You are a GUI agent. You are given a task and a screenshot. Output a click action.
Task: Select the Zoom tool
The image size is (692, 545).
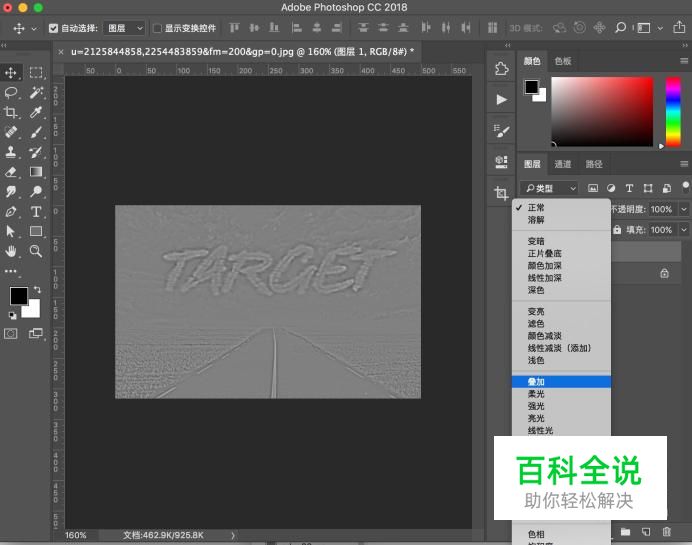36,251
